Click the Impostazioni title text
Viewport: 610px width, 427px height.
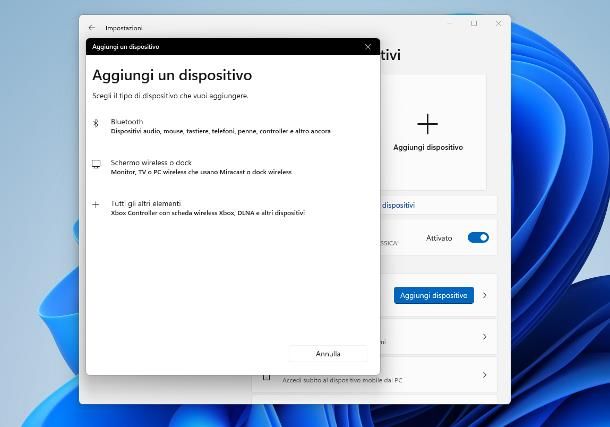coord(123,28)
